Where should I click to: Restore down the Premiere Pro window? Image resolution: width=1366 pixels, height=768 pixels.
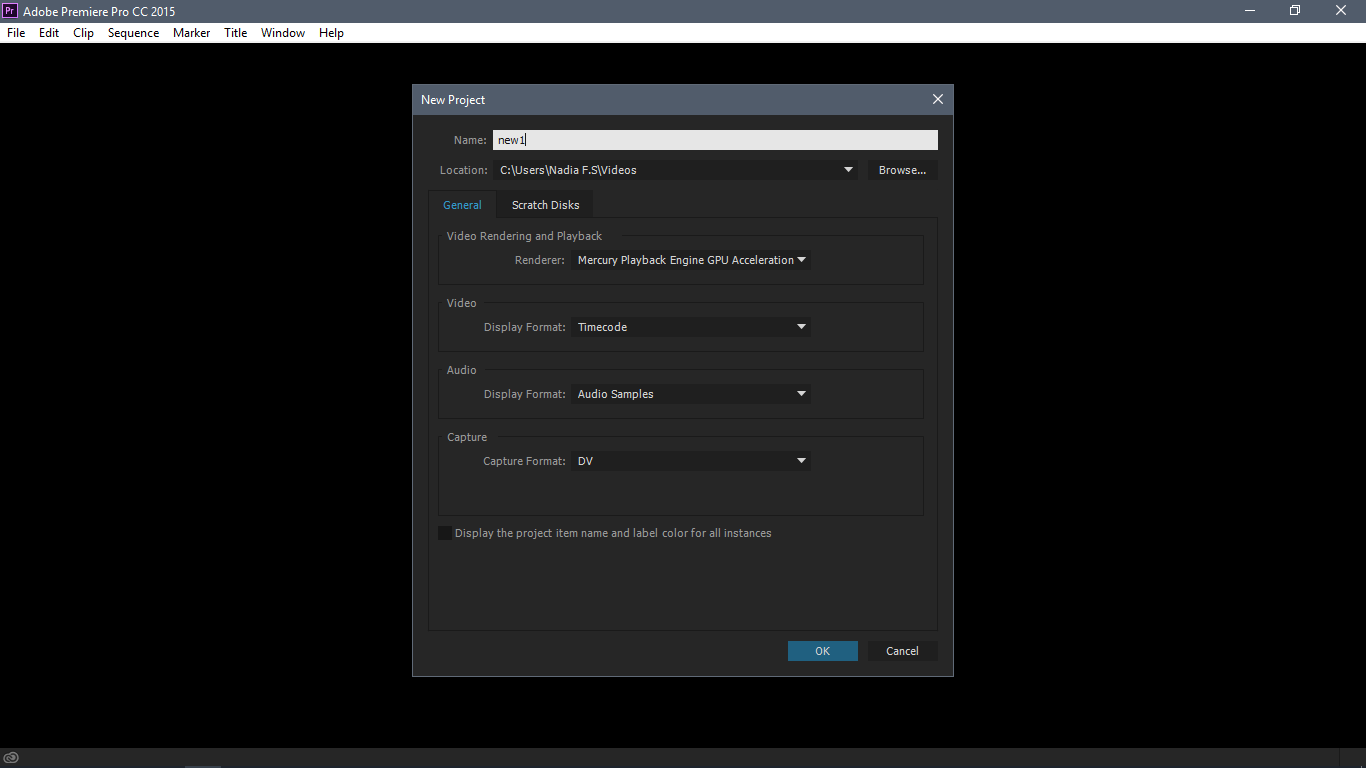click(x=1295, y=11)
